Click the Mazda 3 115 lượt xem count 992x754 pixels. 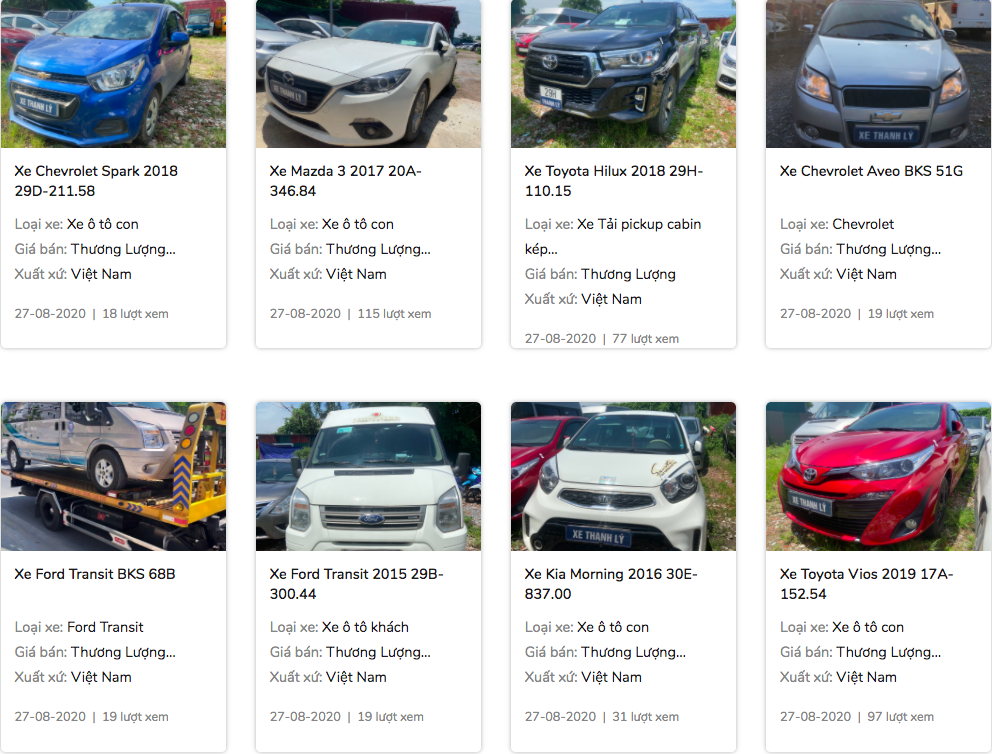(394, 314)
